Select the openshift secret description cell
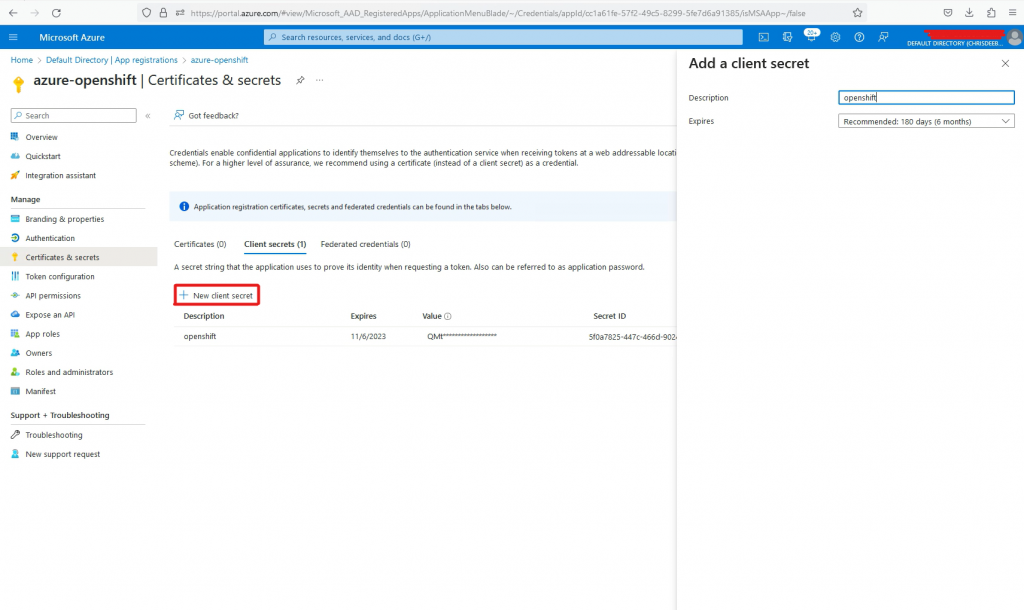Image resolution: width=1024 pixels, height=610 pixels. [200, 336]
